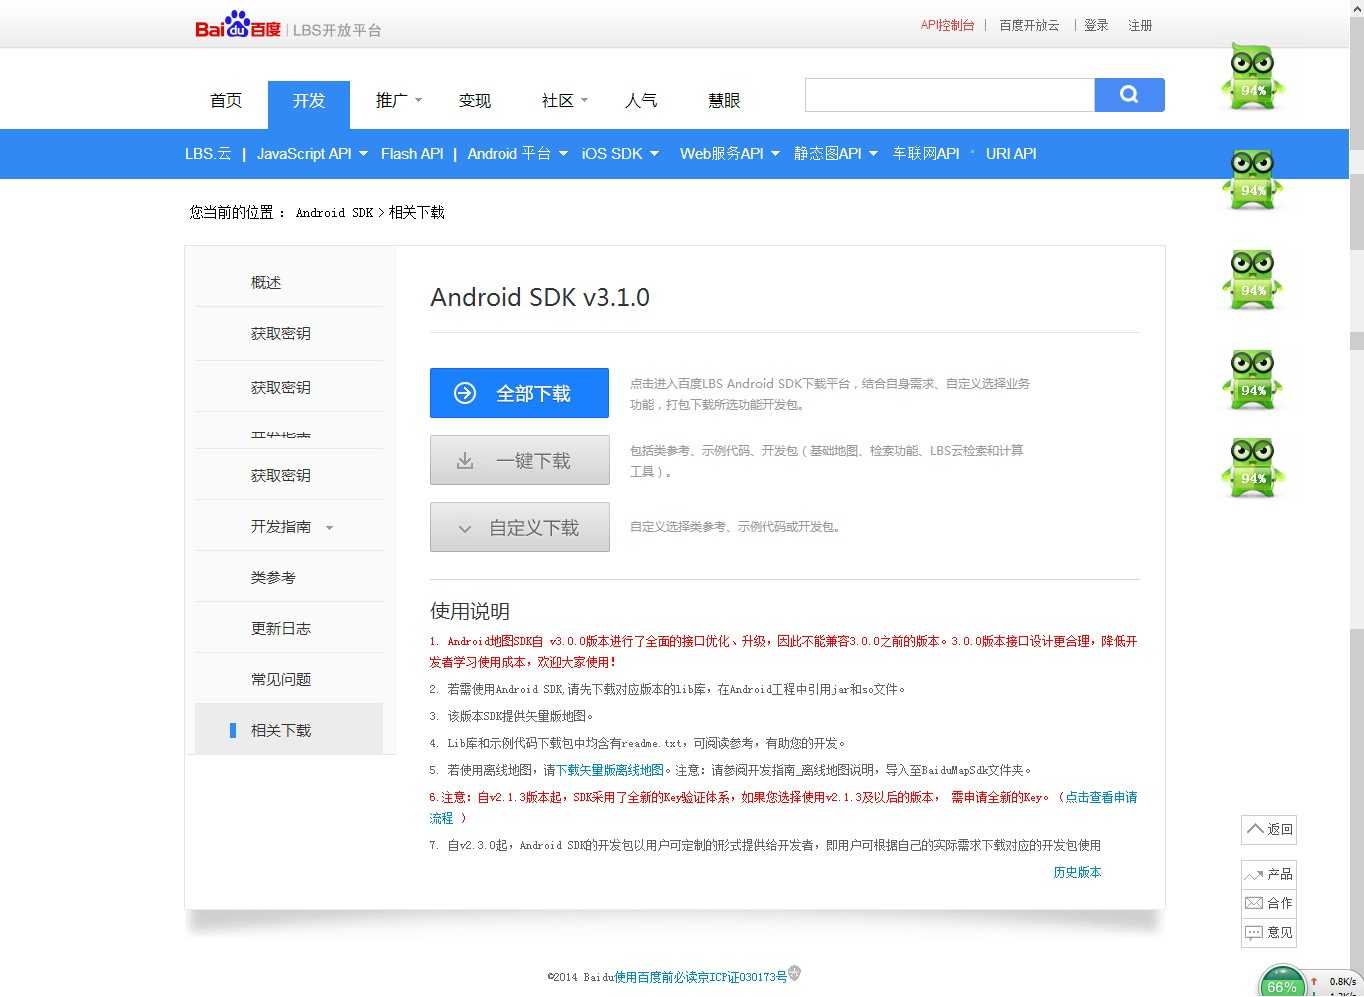The image size is (1364, 997).
Task: Click the chevron icon on 自定义下载
Action: point(465,528)
